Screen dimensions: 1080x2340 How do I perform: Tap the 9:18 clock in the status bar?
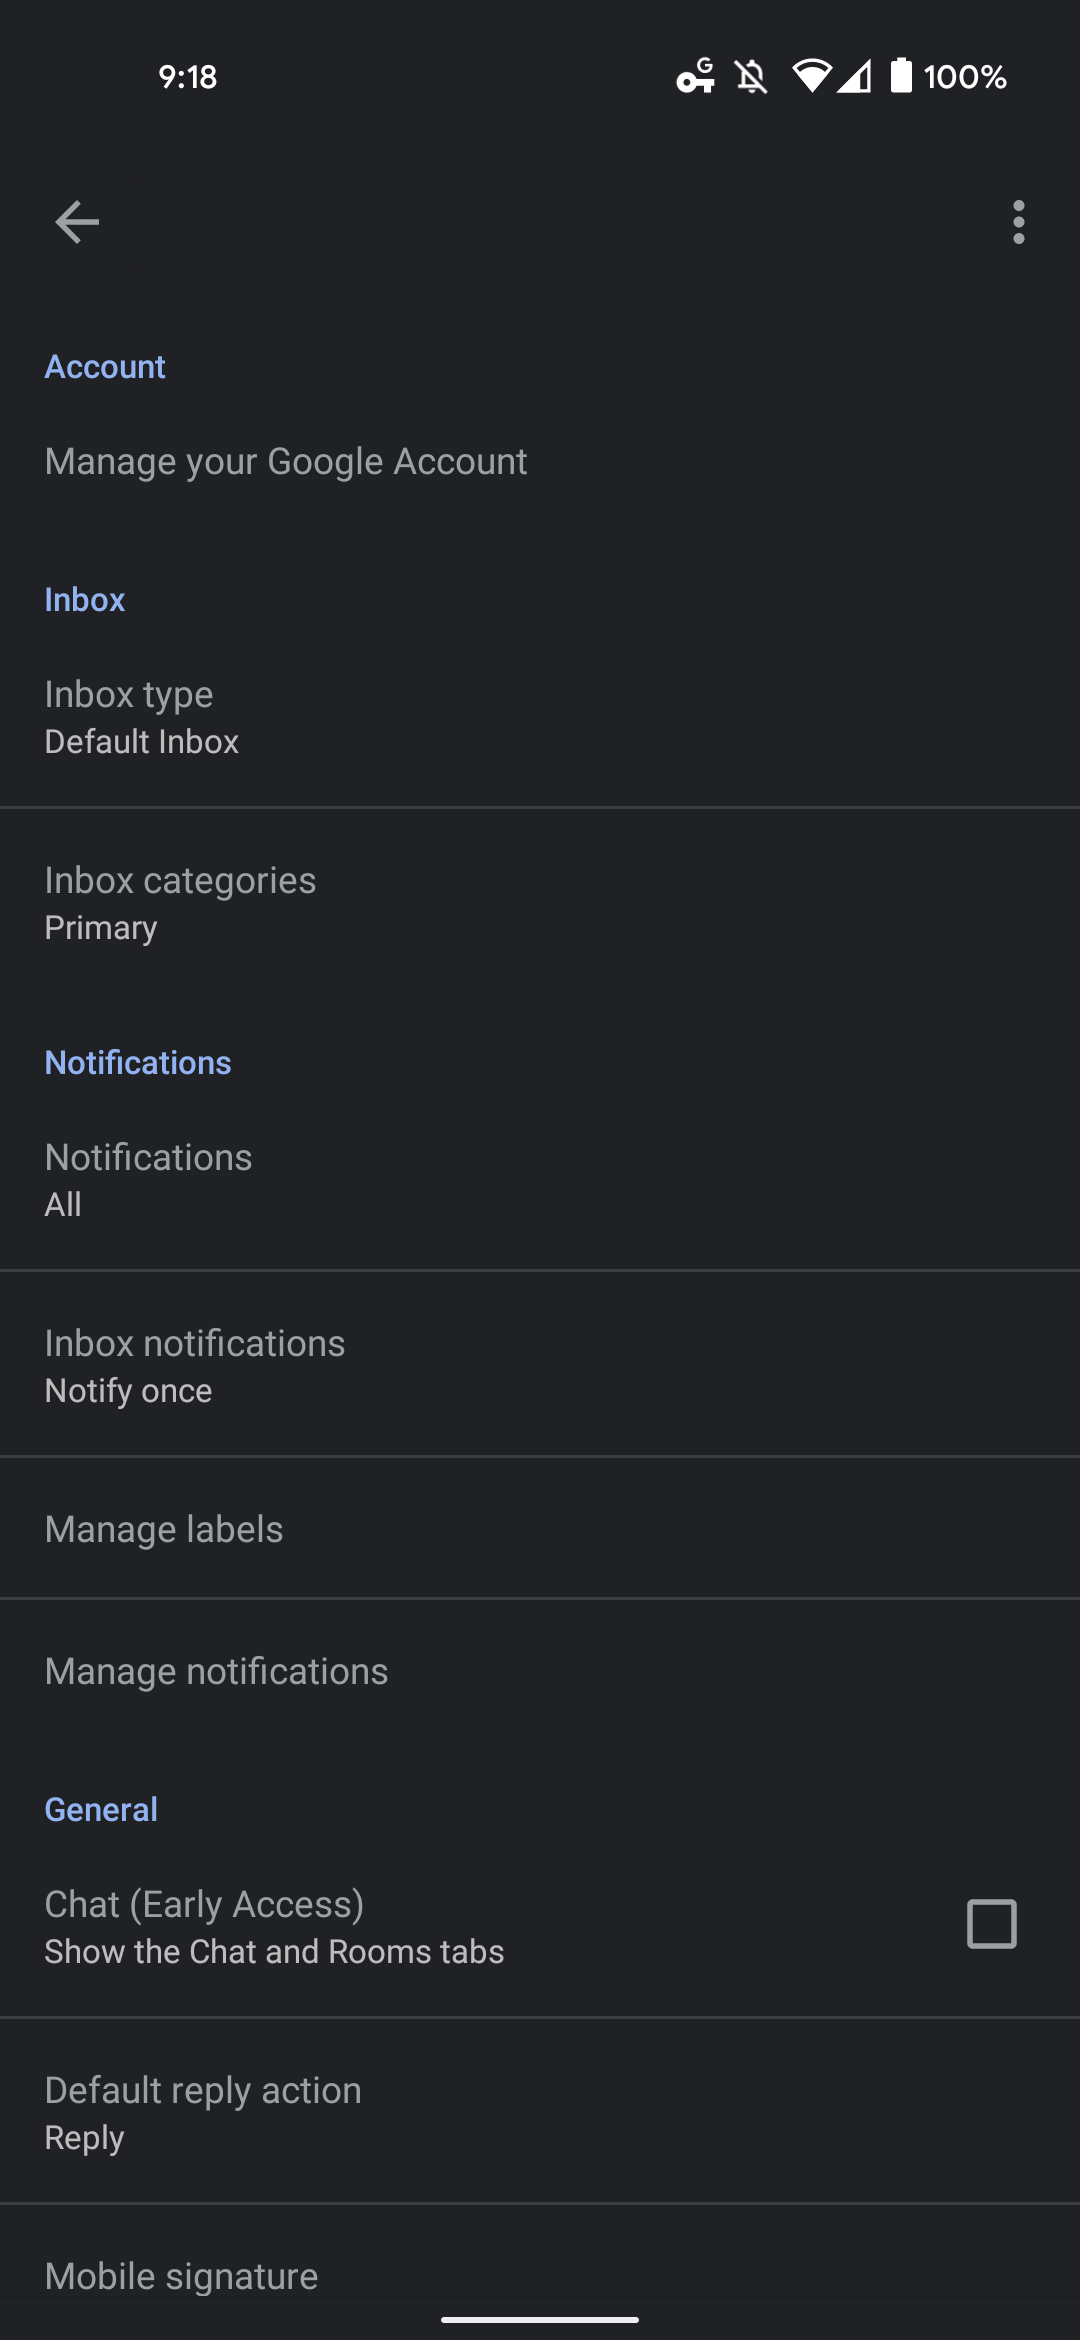coord(188,77)
